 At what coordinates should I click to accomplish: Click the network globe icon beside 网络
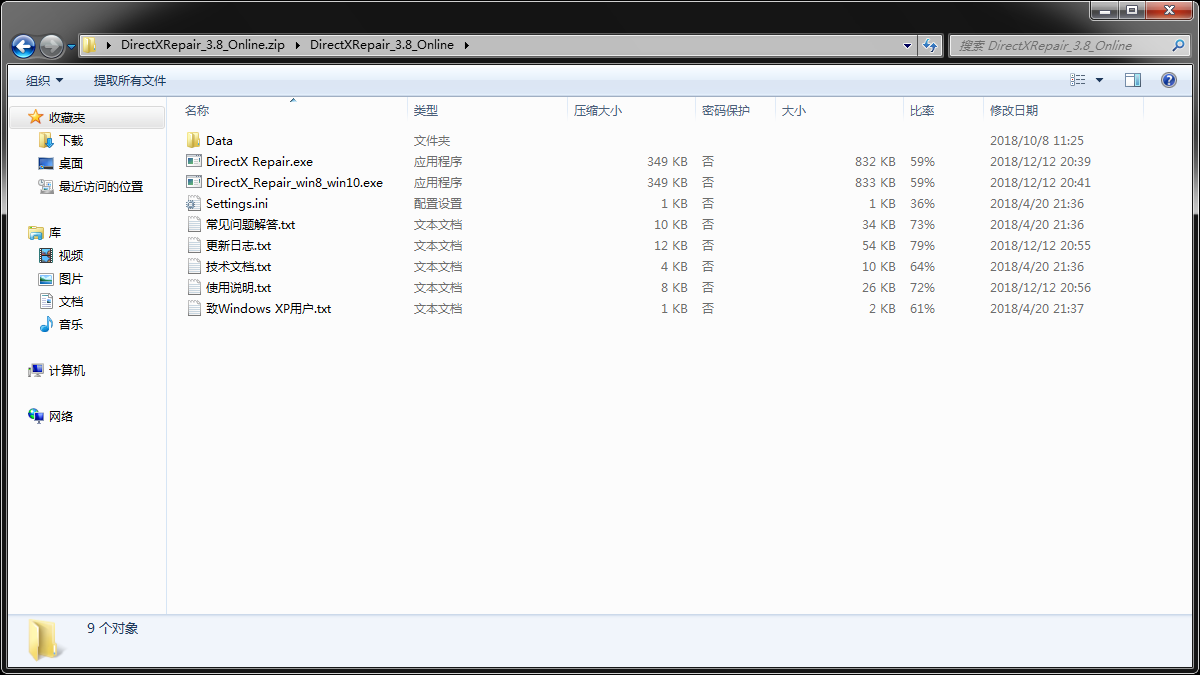[x=36, y=416]
